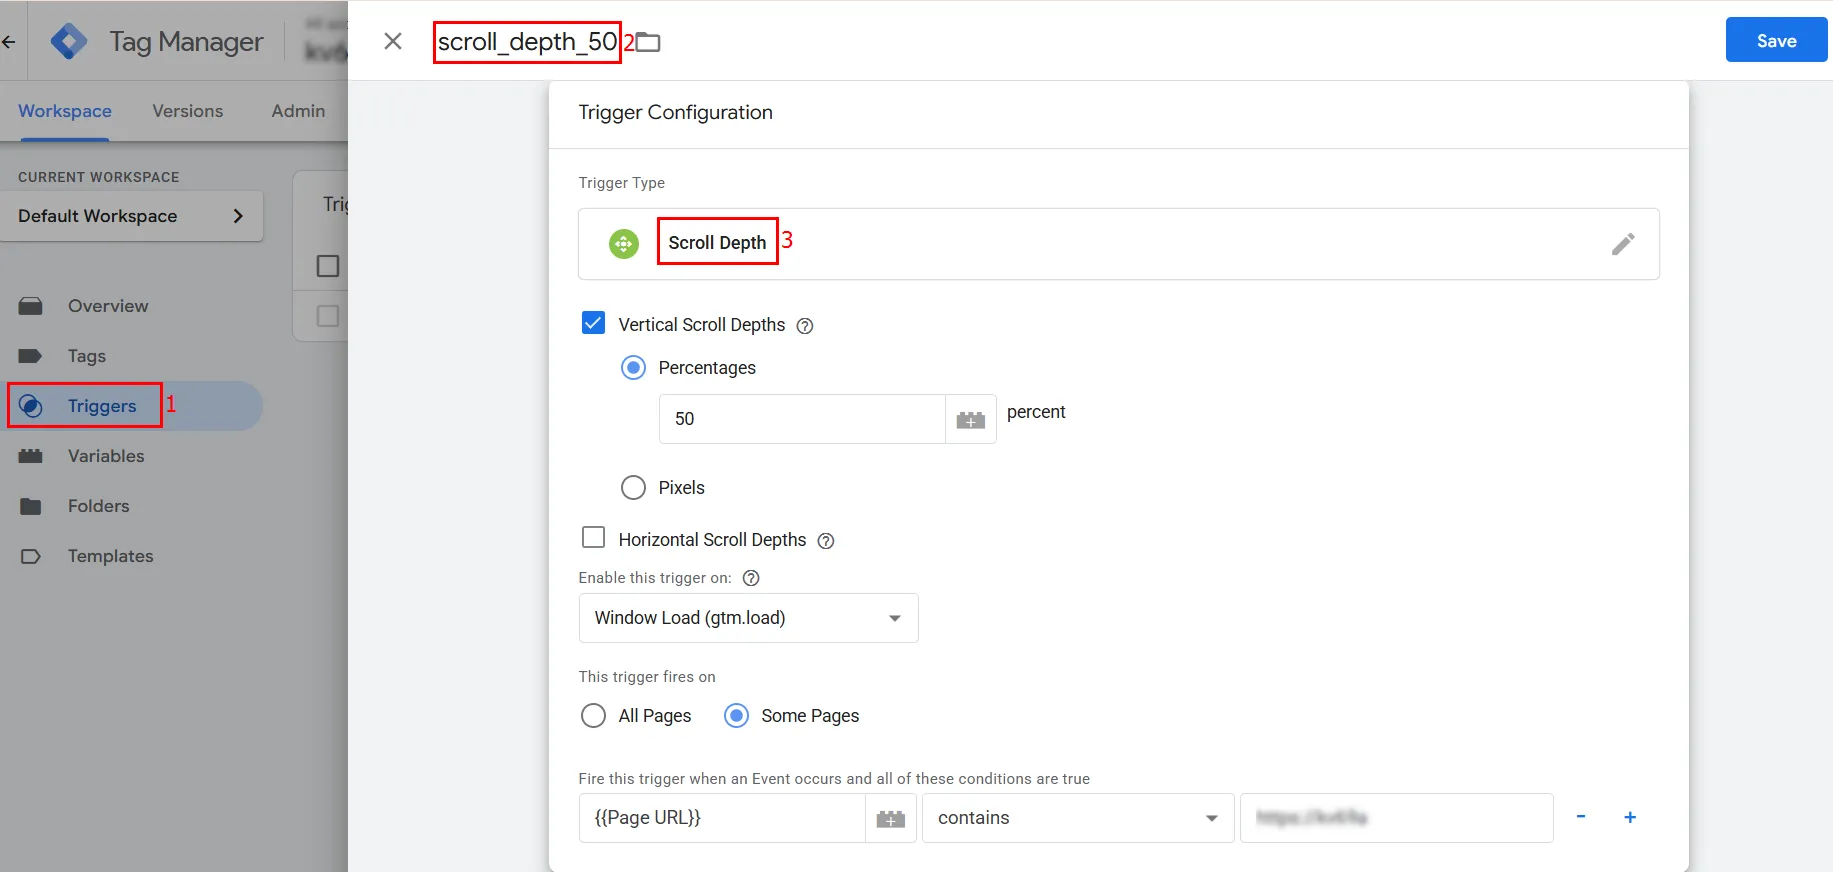
Task: Open the Variables menu item in the sidebar
Action: tap(106, 456)
